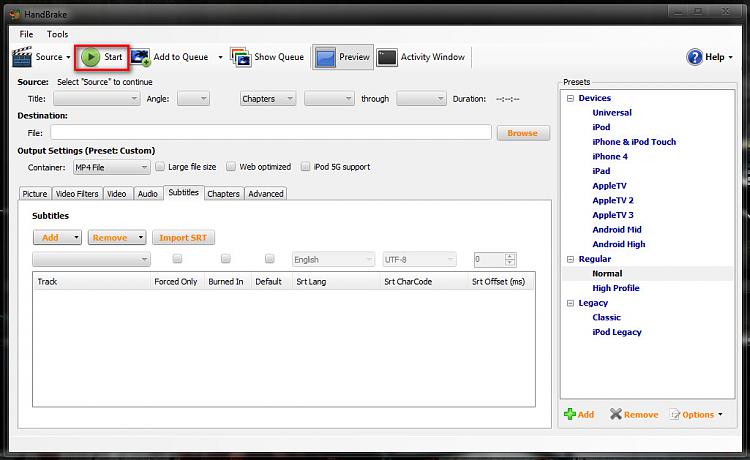Open the start chapter dropdown before 'through'
750x460 pixels.
pyautogui.click(x=329, y=99)
